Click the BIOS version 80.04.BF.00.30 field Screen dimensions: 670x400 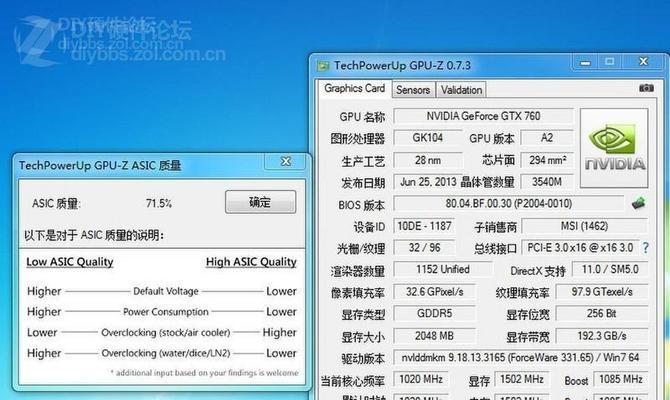(x=509, y=203)
